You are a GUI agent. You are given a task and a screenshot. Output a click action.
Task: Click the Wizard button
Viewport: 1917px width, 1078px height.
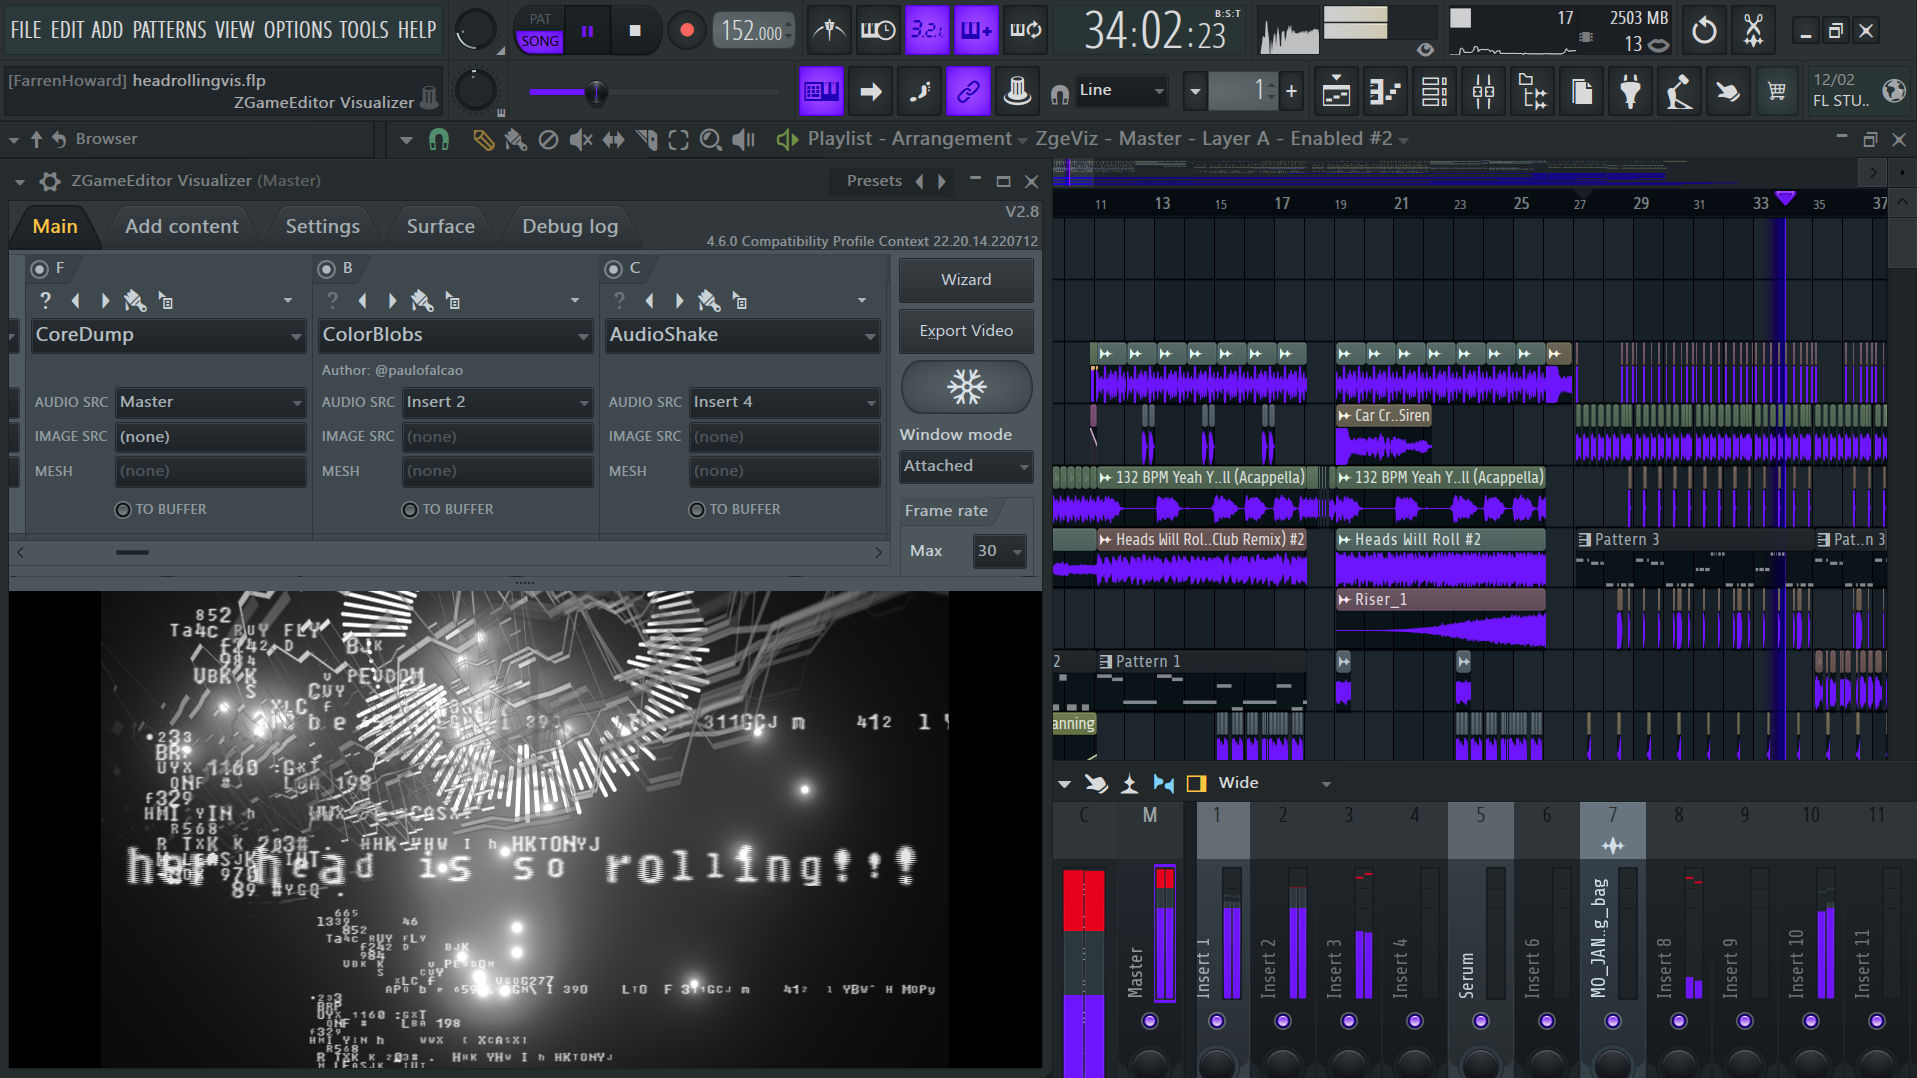click(966, 280)
